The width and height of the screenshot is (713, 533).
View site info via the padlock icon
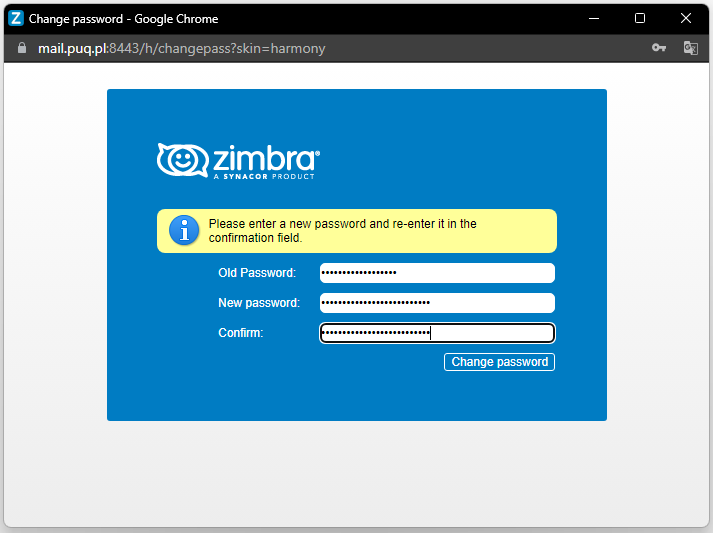point(22,48)
